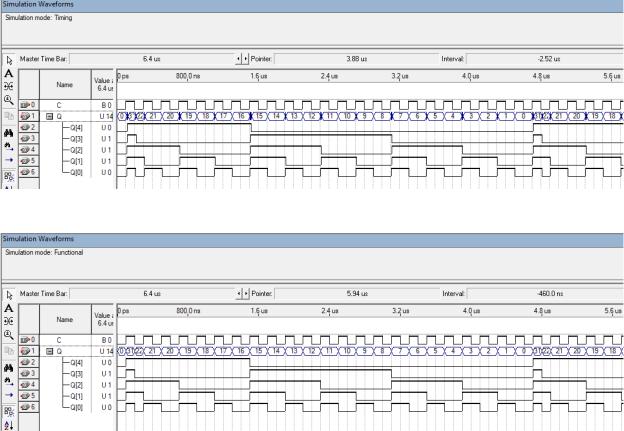Select the waveform editing tool in lower panel
Image resolution: width=624 pixels, height=431 pixels.
click(9, 321)
